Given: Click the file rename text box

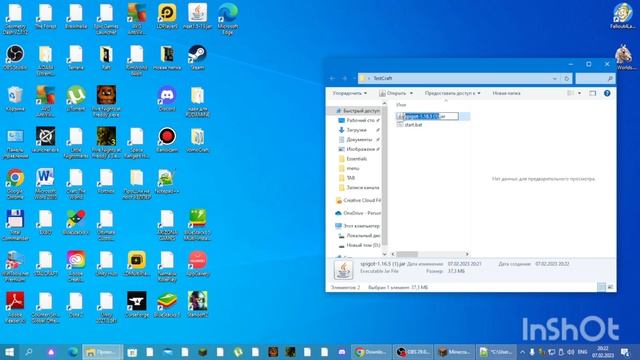Looking at the screenshot, I should pos(431,116).
